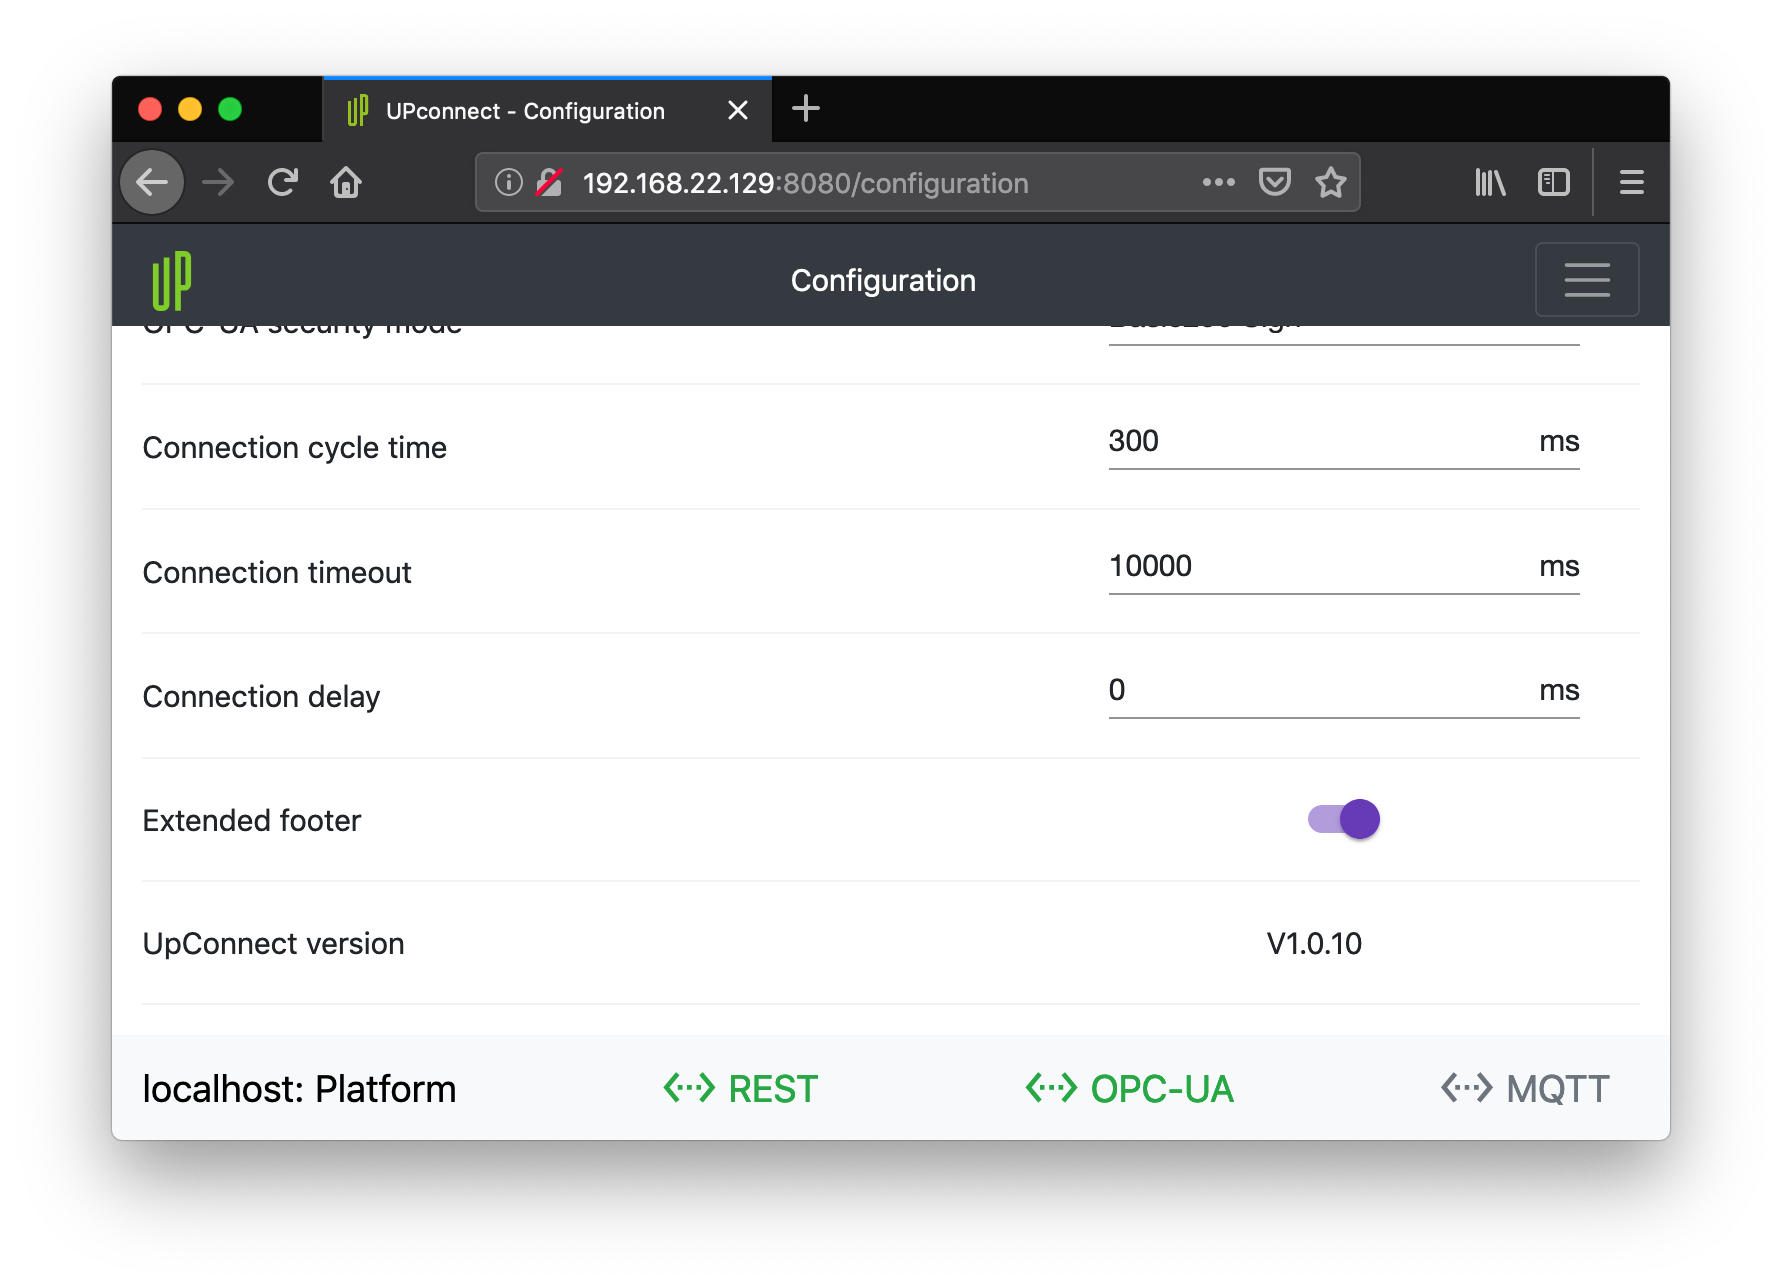Click the UP logo in the header
This screenshot has width=1782, height=1288.
click(172, 281)
